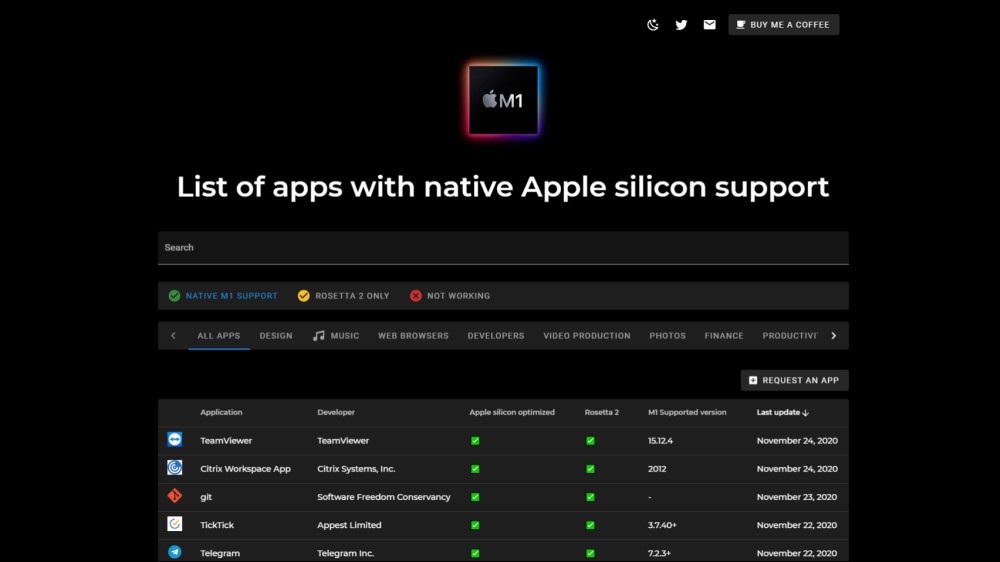Click the git app icon
The height and width of the screenshot is (562, 1000).
tap(175, 496)
